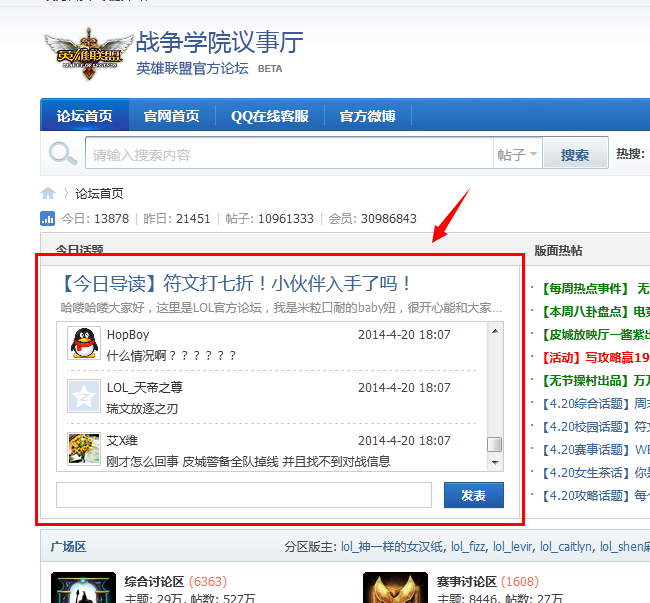Open moderator lol_caitlyn profile

[566, 547]
